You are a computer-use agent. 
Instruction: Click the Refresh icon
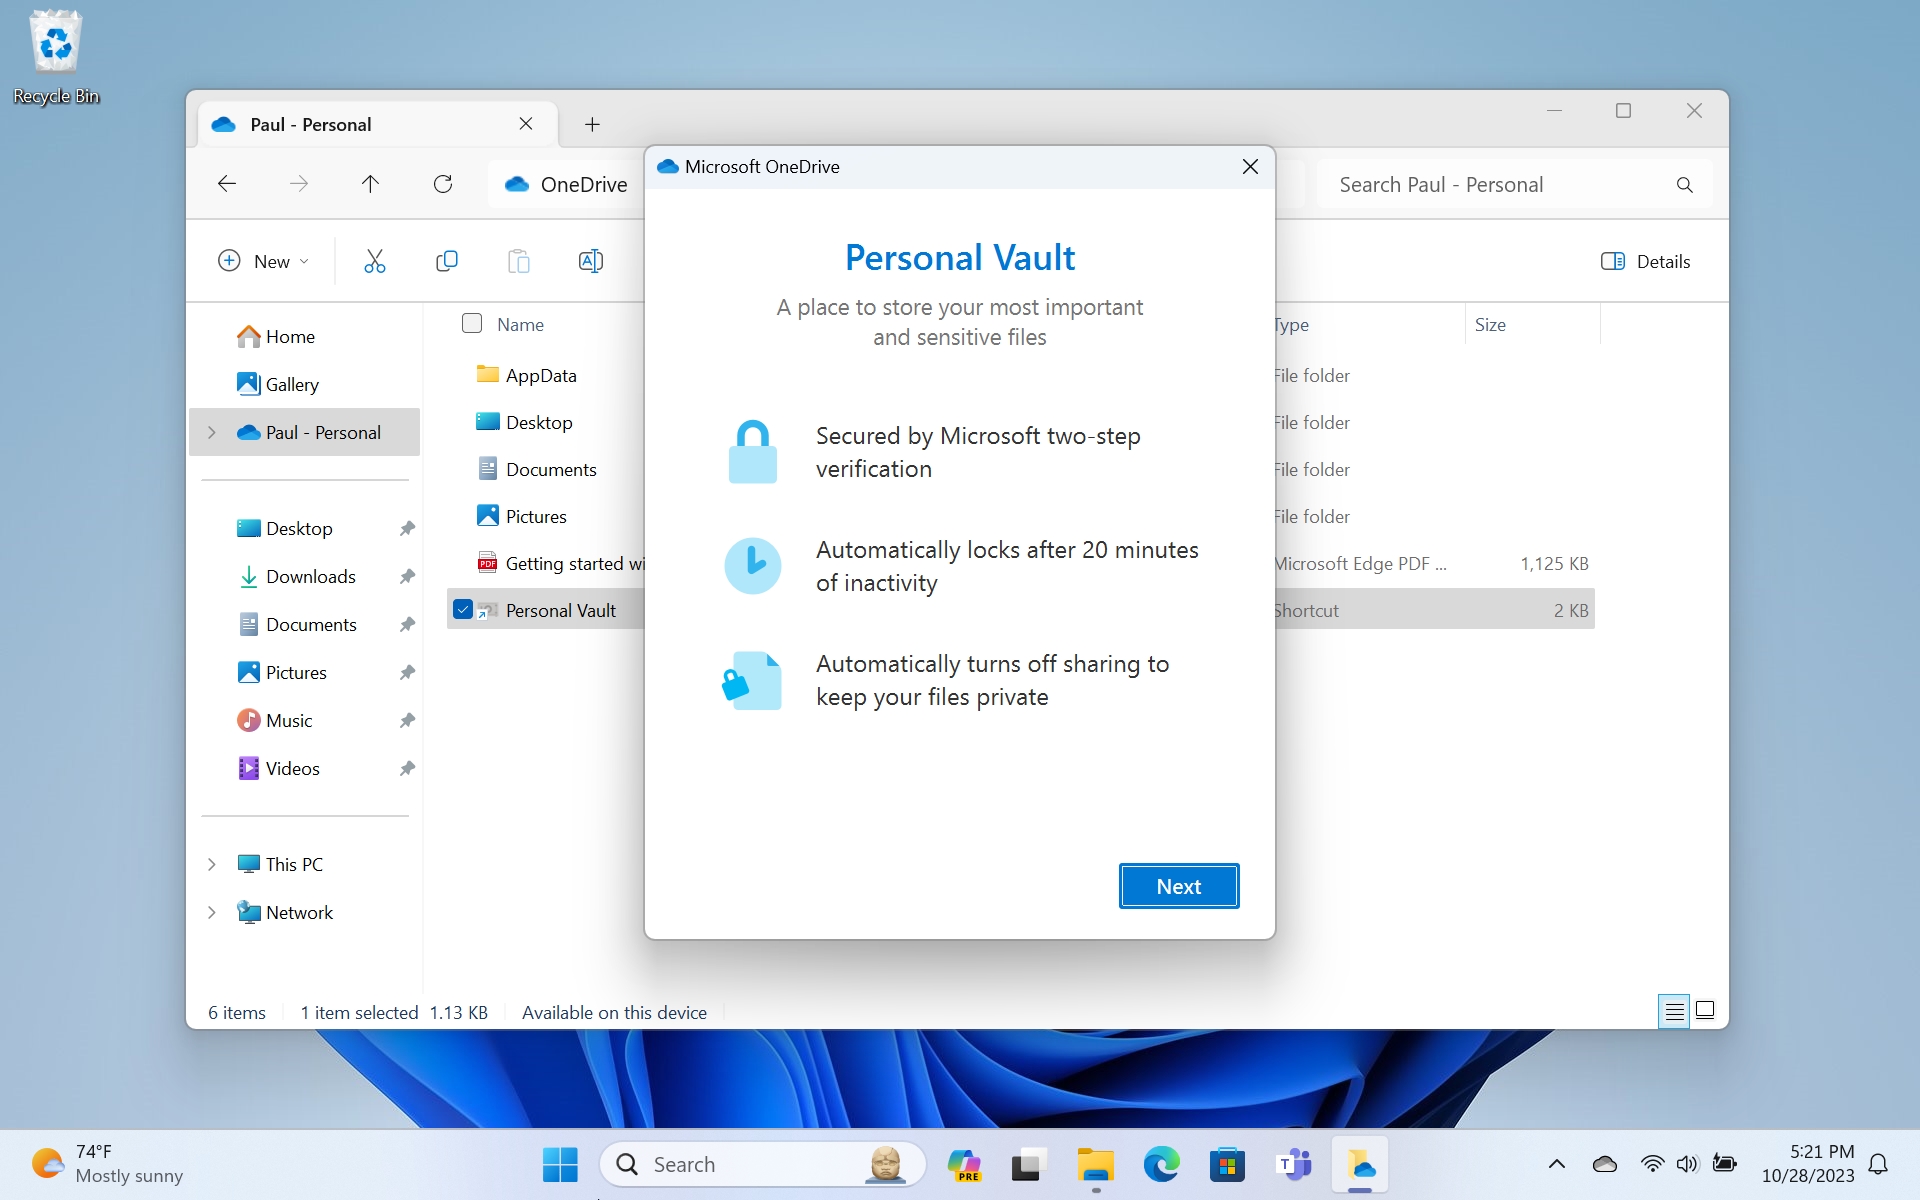click(443, 184)
